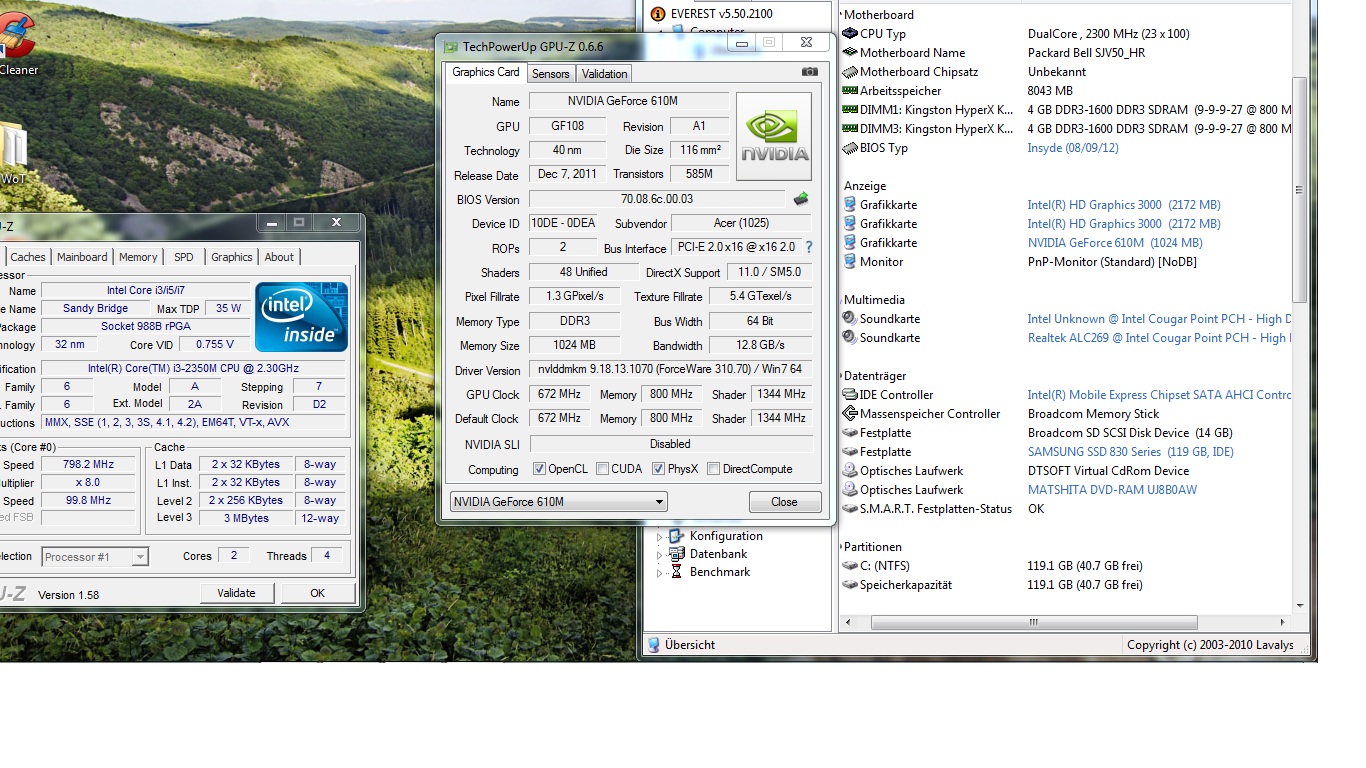This screenshot has height=768, width=1366.
Task: Expand the Benchmark tree node
Action: point(659,573)
